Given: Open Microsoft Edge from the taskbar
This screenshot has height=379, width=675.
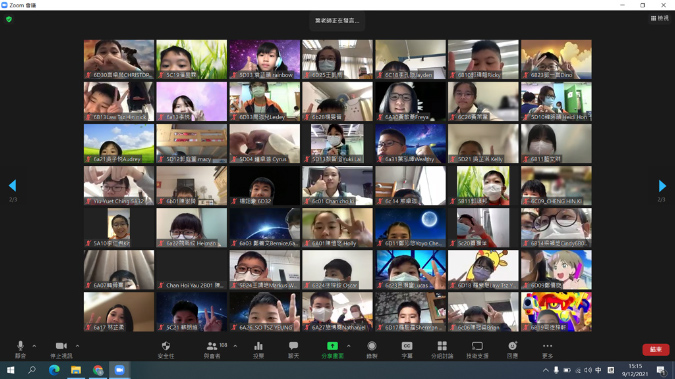Looking at the screenshot, I should 54,370.
